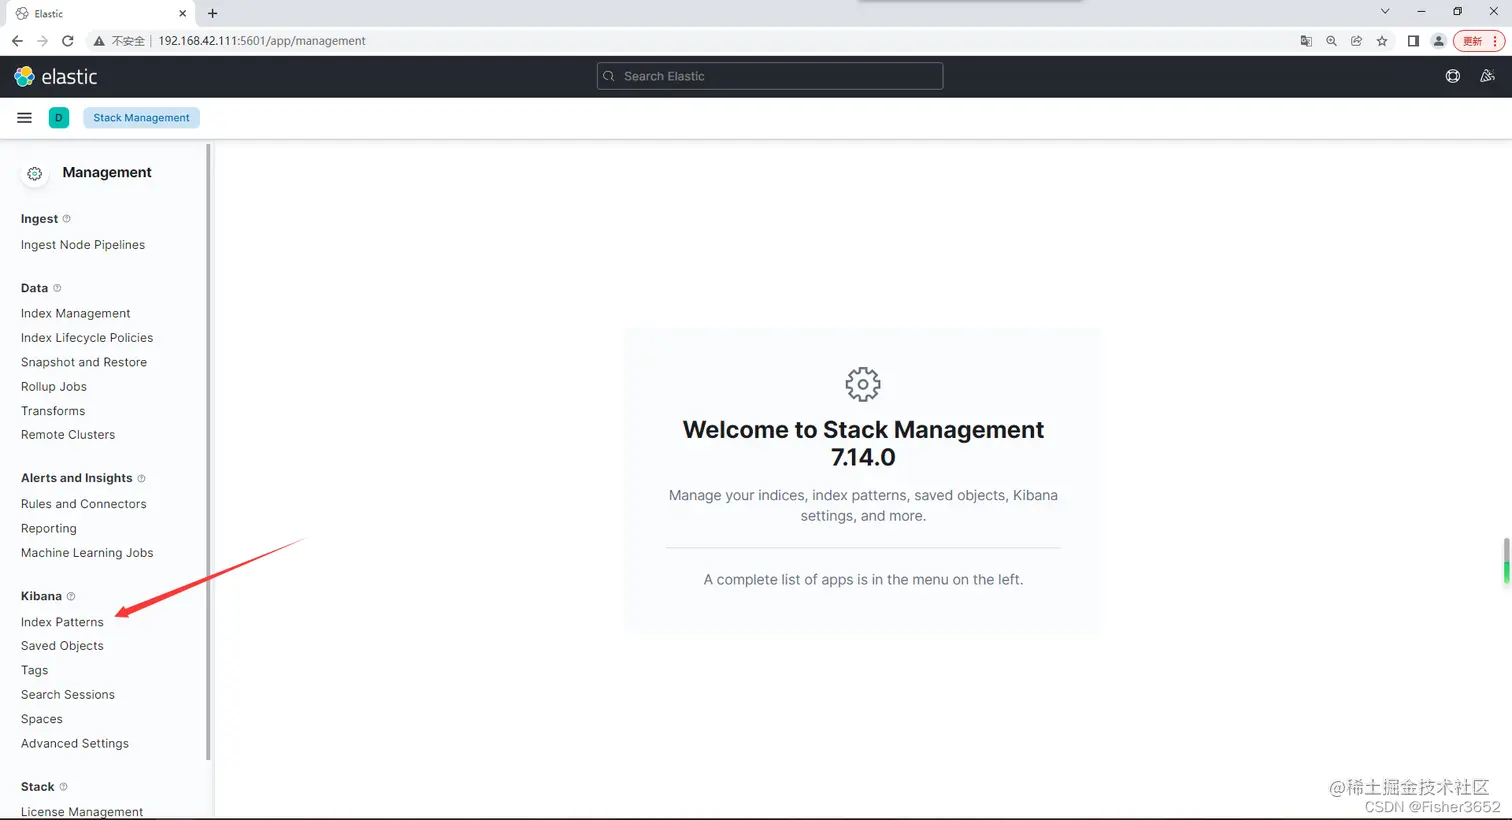
Task: Open Transforms page
Action: (x=53, y=411)
